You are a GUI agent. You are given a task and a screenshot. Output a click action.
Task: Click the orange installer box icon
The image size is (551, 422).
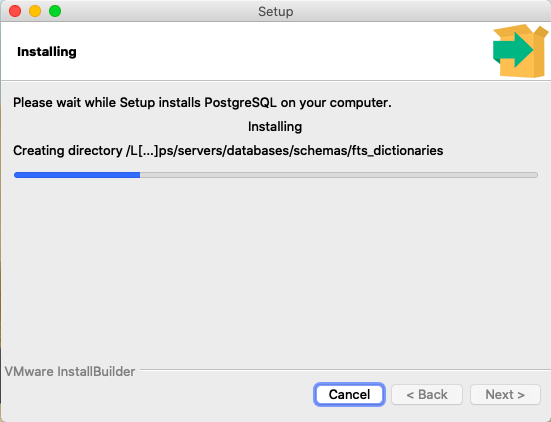[x=521, y=51]
